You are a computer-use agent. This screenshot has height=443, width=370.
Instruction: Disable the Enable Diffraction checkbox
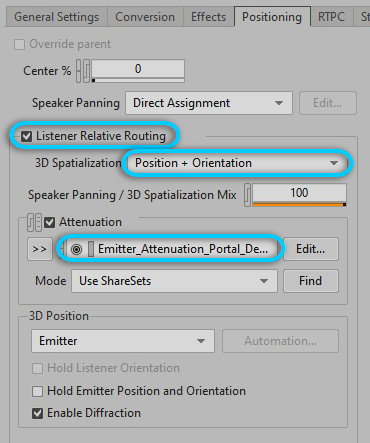pyautogui.click(x=37, y=413)
